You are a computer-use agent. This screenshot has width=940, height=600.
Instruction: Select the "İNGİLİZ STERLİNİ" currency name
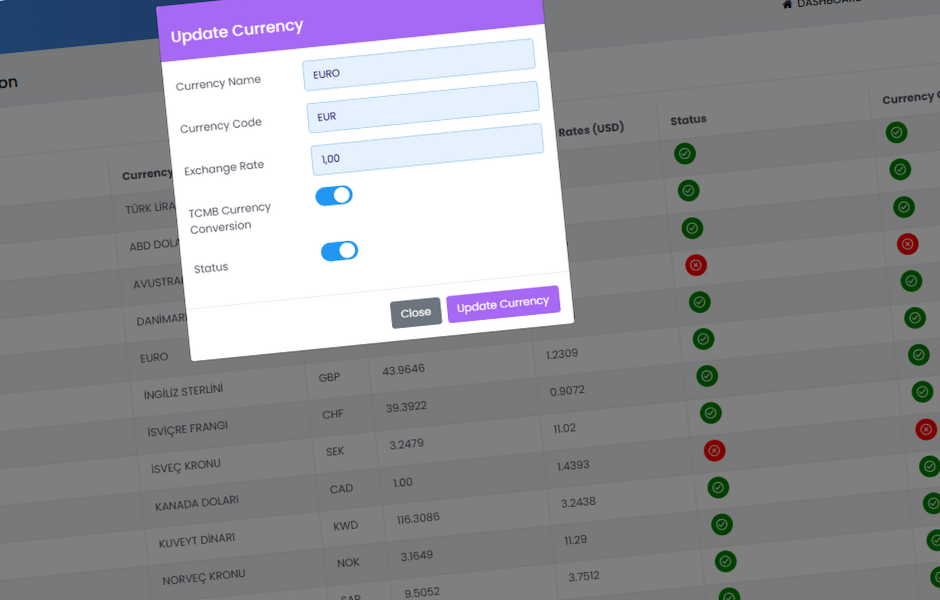(183, 392)
